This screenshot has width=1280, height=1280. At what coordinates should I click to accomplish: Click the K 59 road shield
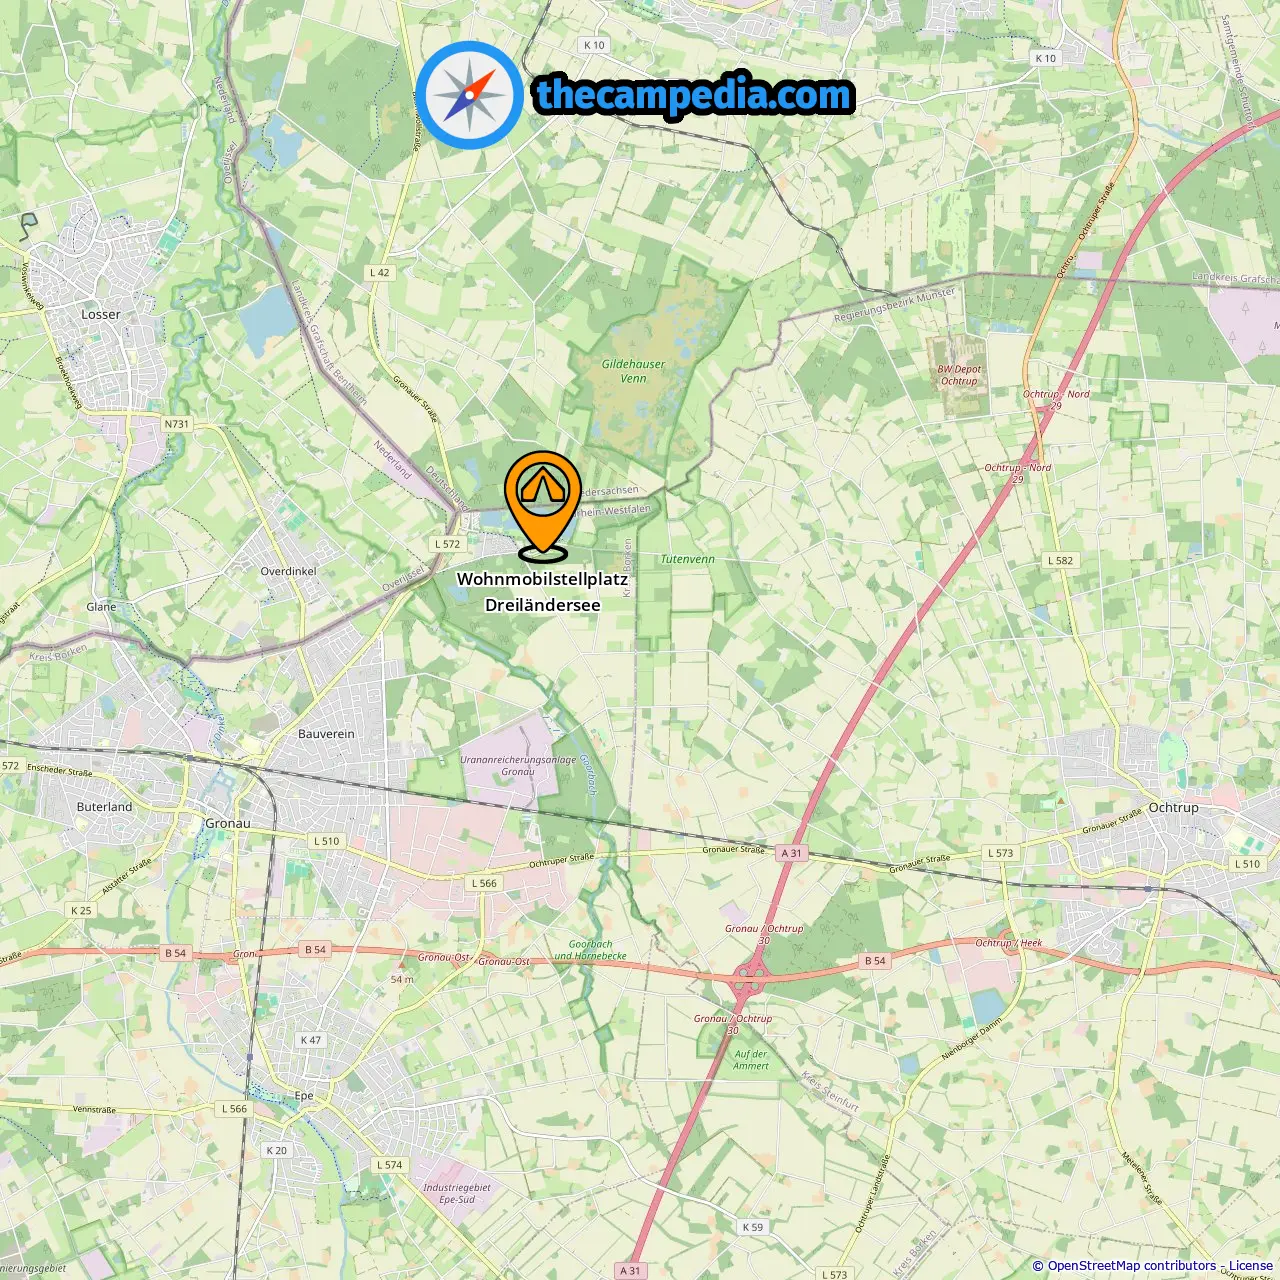[x=753, y=1227]
